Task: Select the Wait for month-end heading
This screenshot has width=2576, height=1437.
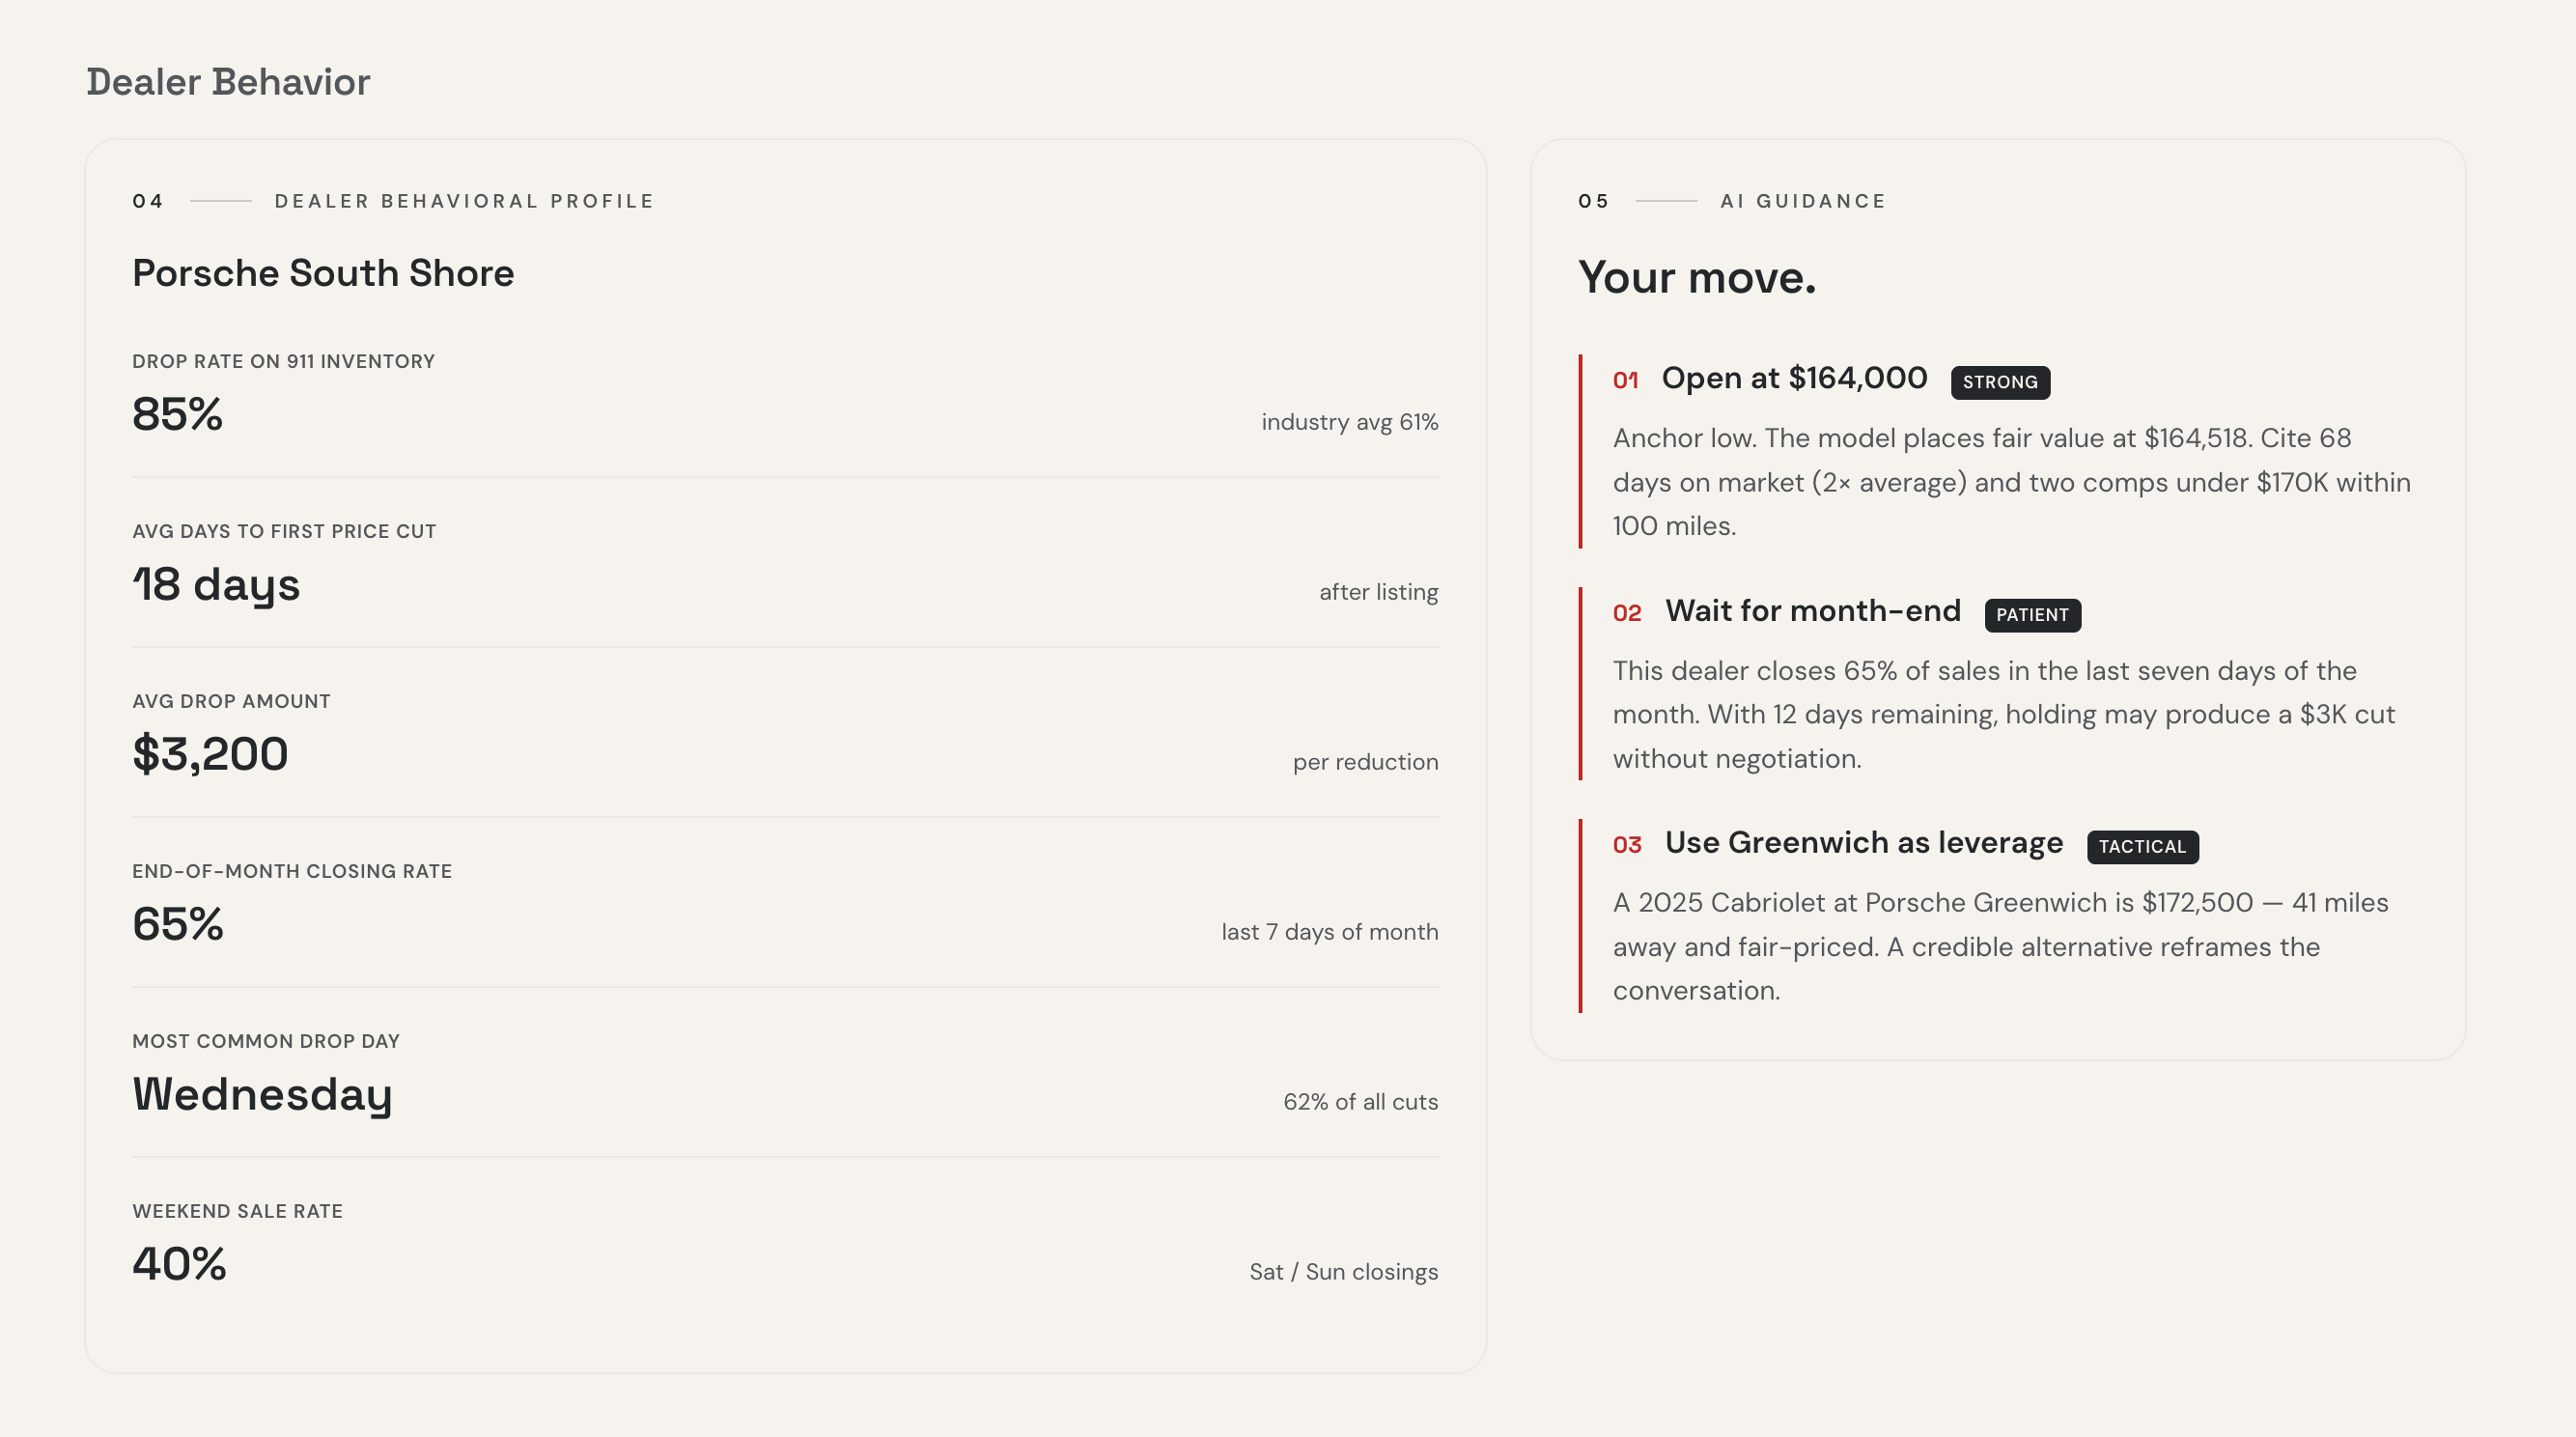Action: pyautogui.click(x=1812, y=611)
